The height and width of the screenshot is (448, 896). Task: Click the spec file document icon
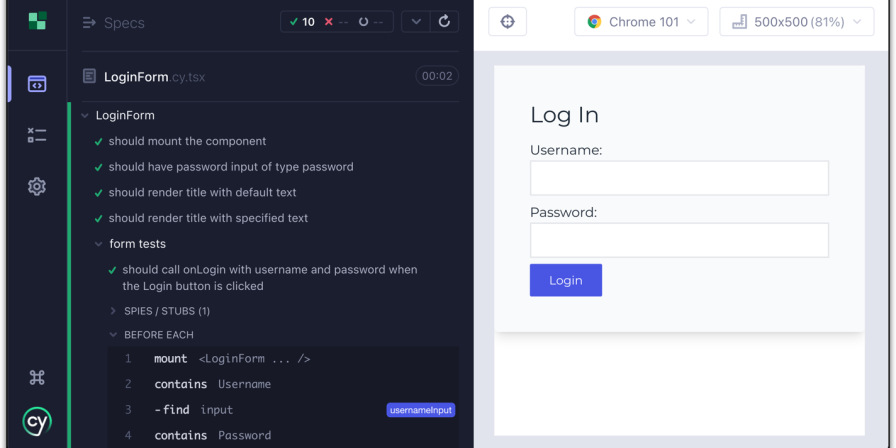[x=89, y=76]
